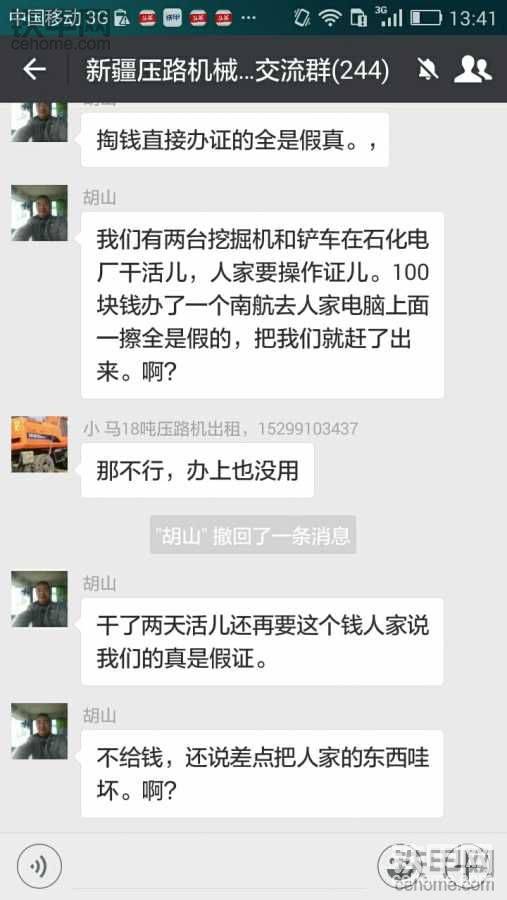Open group members icon in header
507x900 pixels.
coord(473,69)
